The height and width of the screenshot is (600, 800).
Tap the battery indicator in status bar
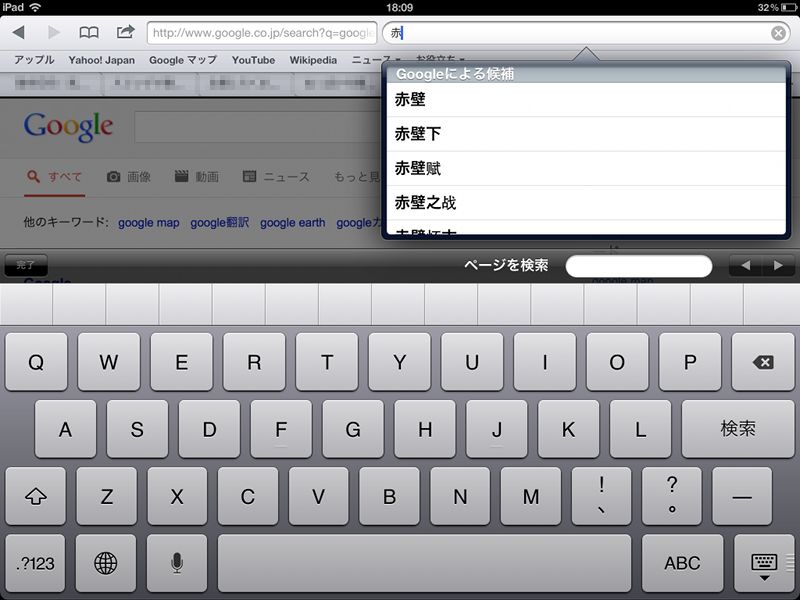coord(789,7)
